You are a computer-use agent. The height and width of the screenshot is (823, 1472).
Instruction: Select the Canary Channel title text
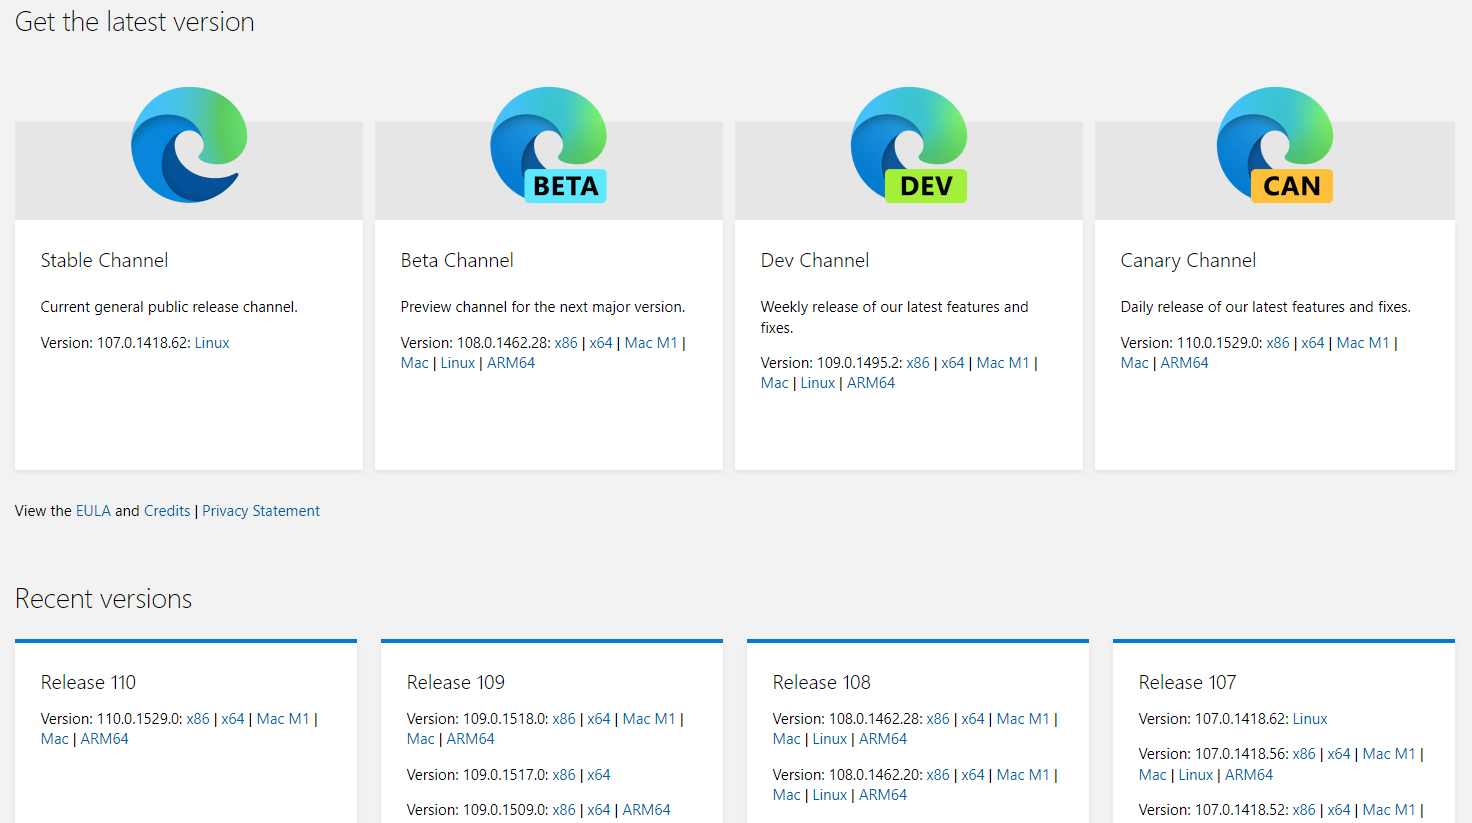click(x=1188, y=260)
